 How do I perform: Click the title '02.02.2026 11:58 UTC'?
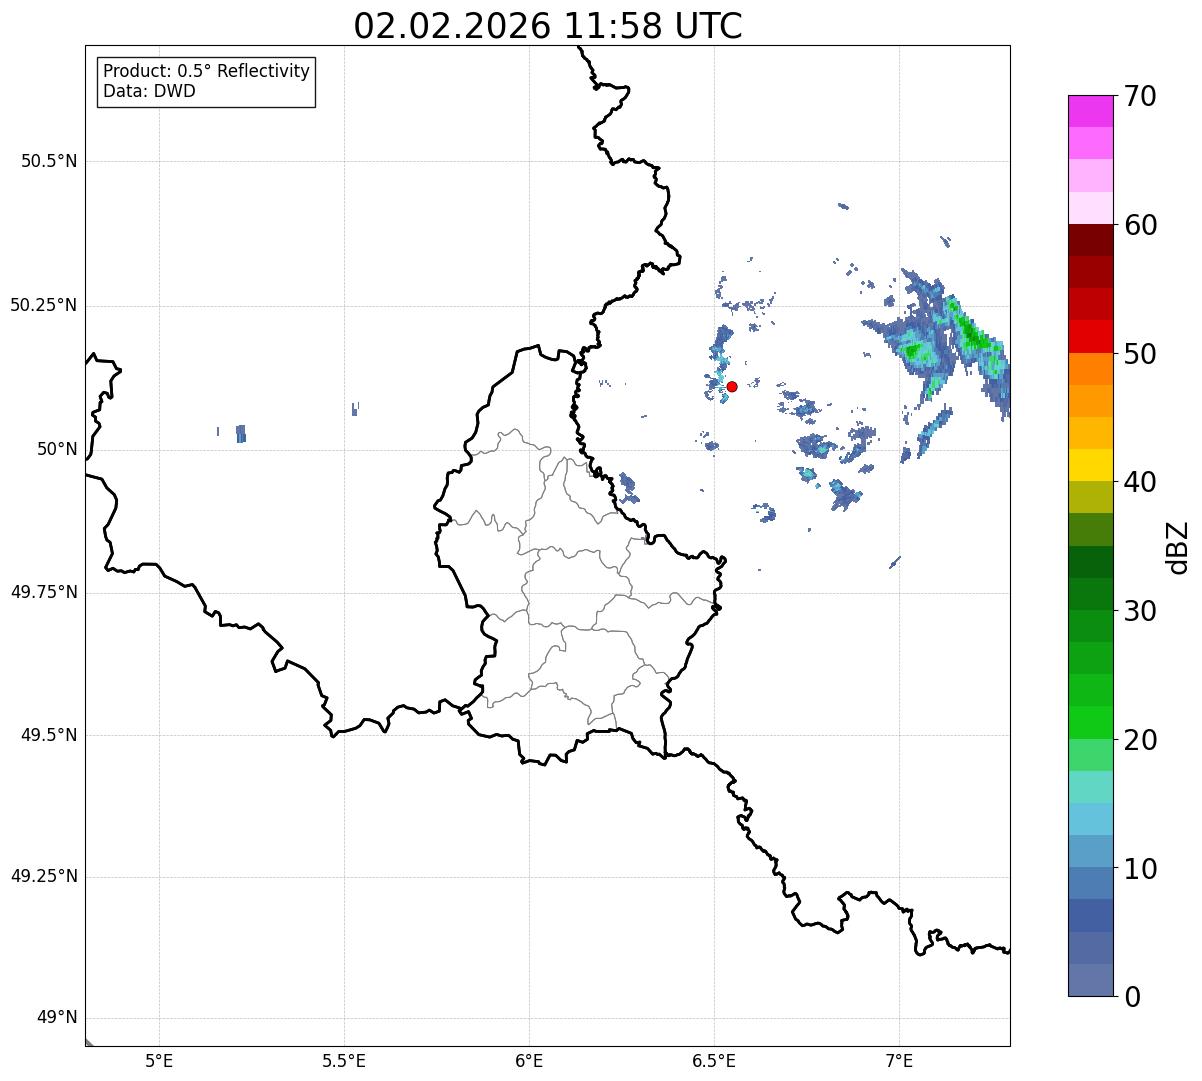[548, 26]
